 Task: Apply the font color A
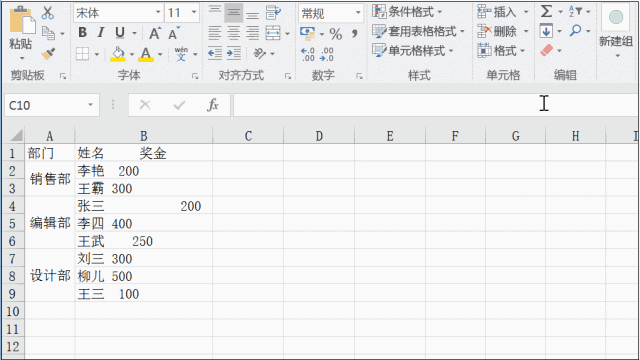click(146, 53)
